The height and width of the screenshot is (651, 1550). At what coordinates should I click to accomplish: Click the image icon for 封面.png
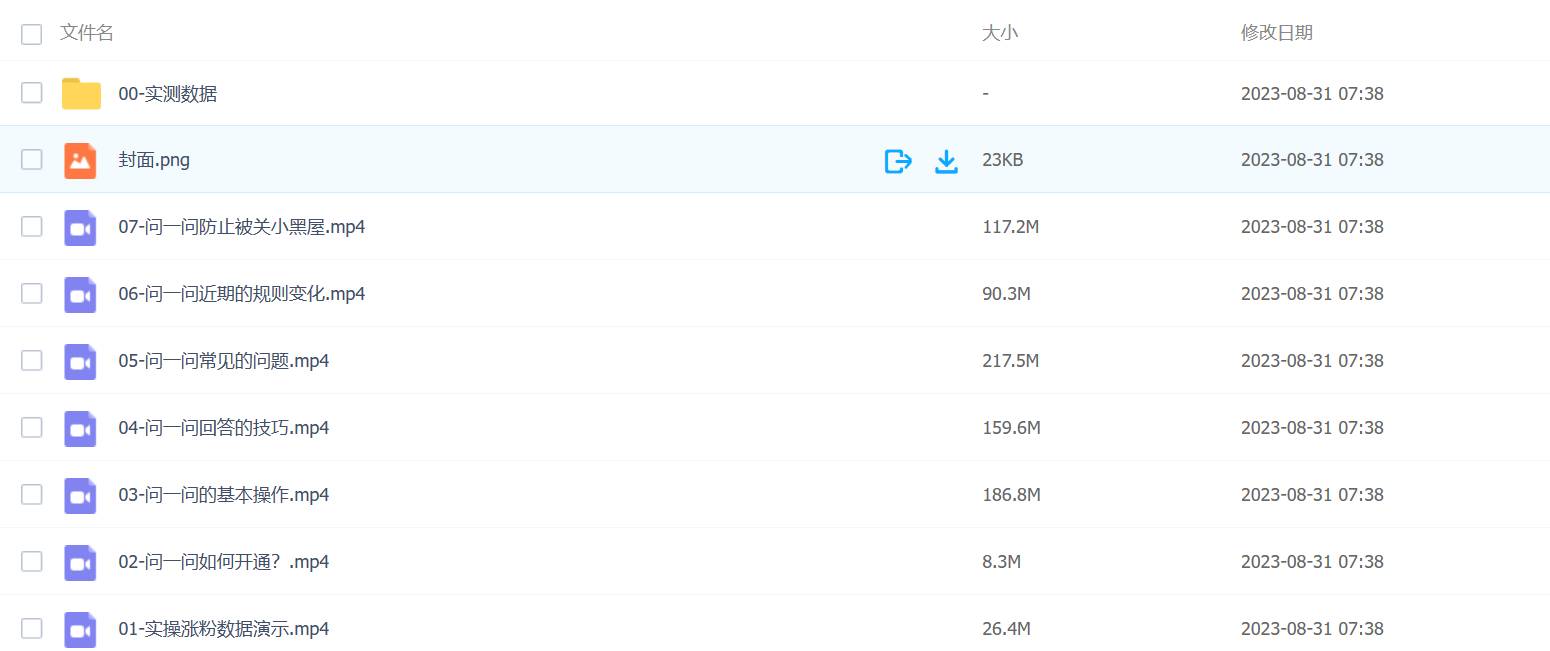tap(80, 160)
